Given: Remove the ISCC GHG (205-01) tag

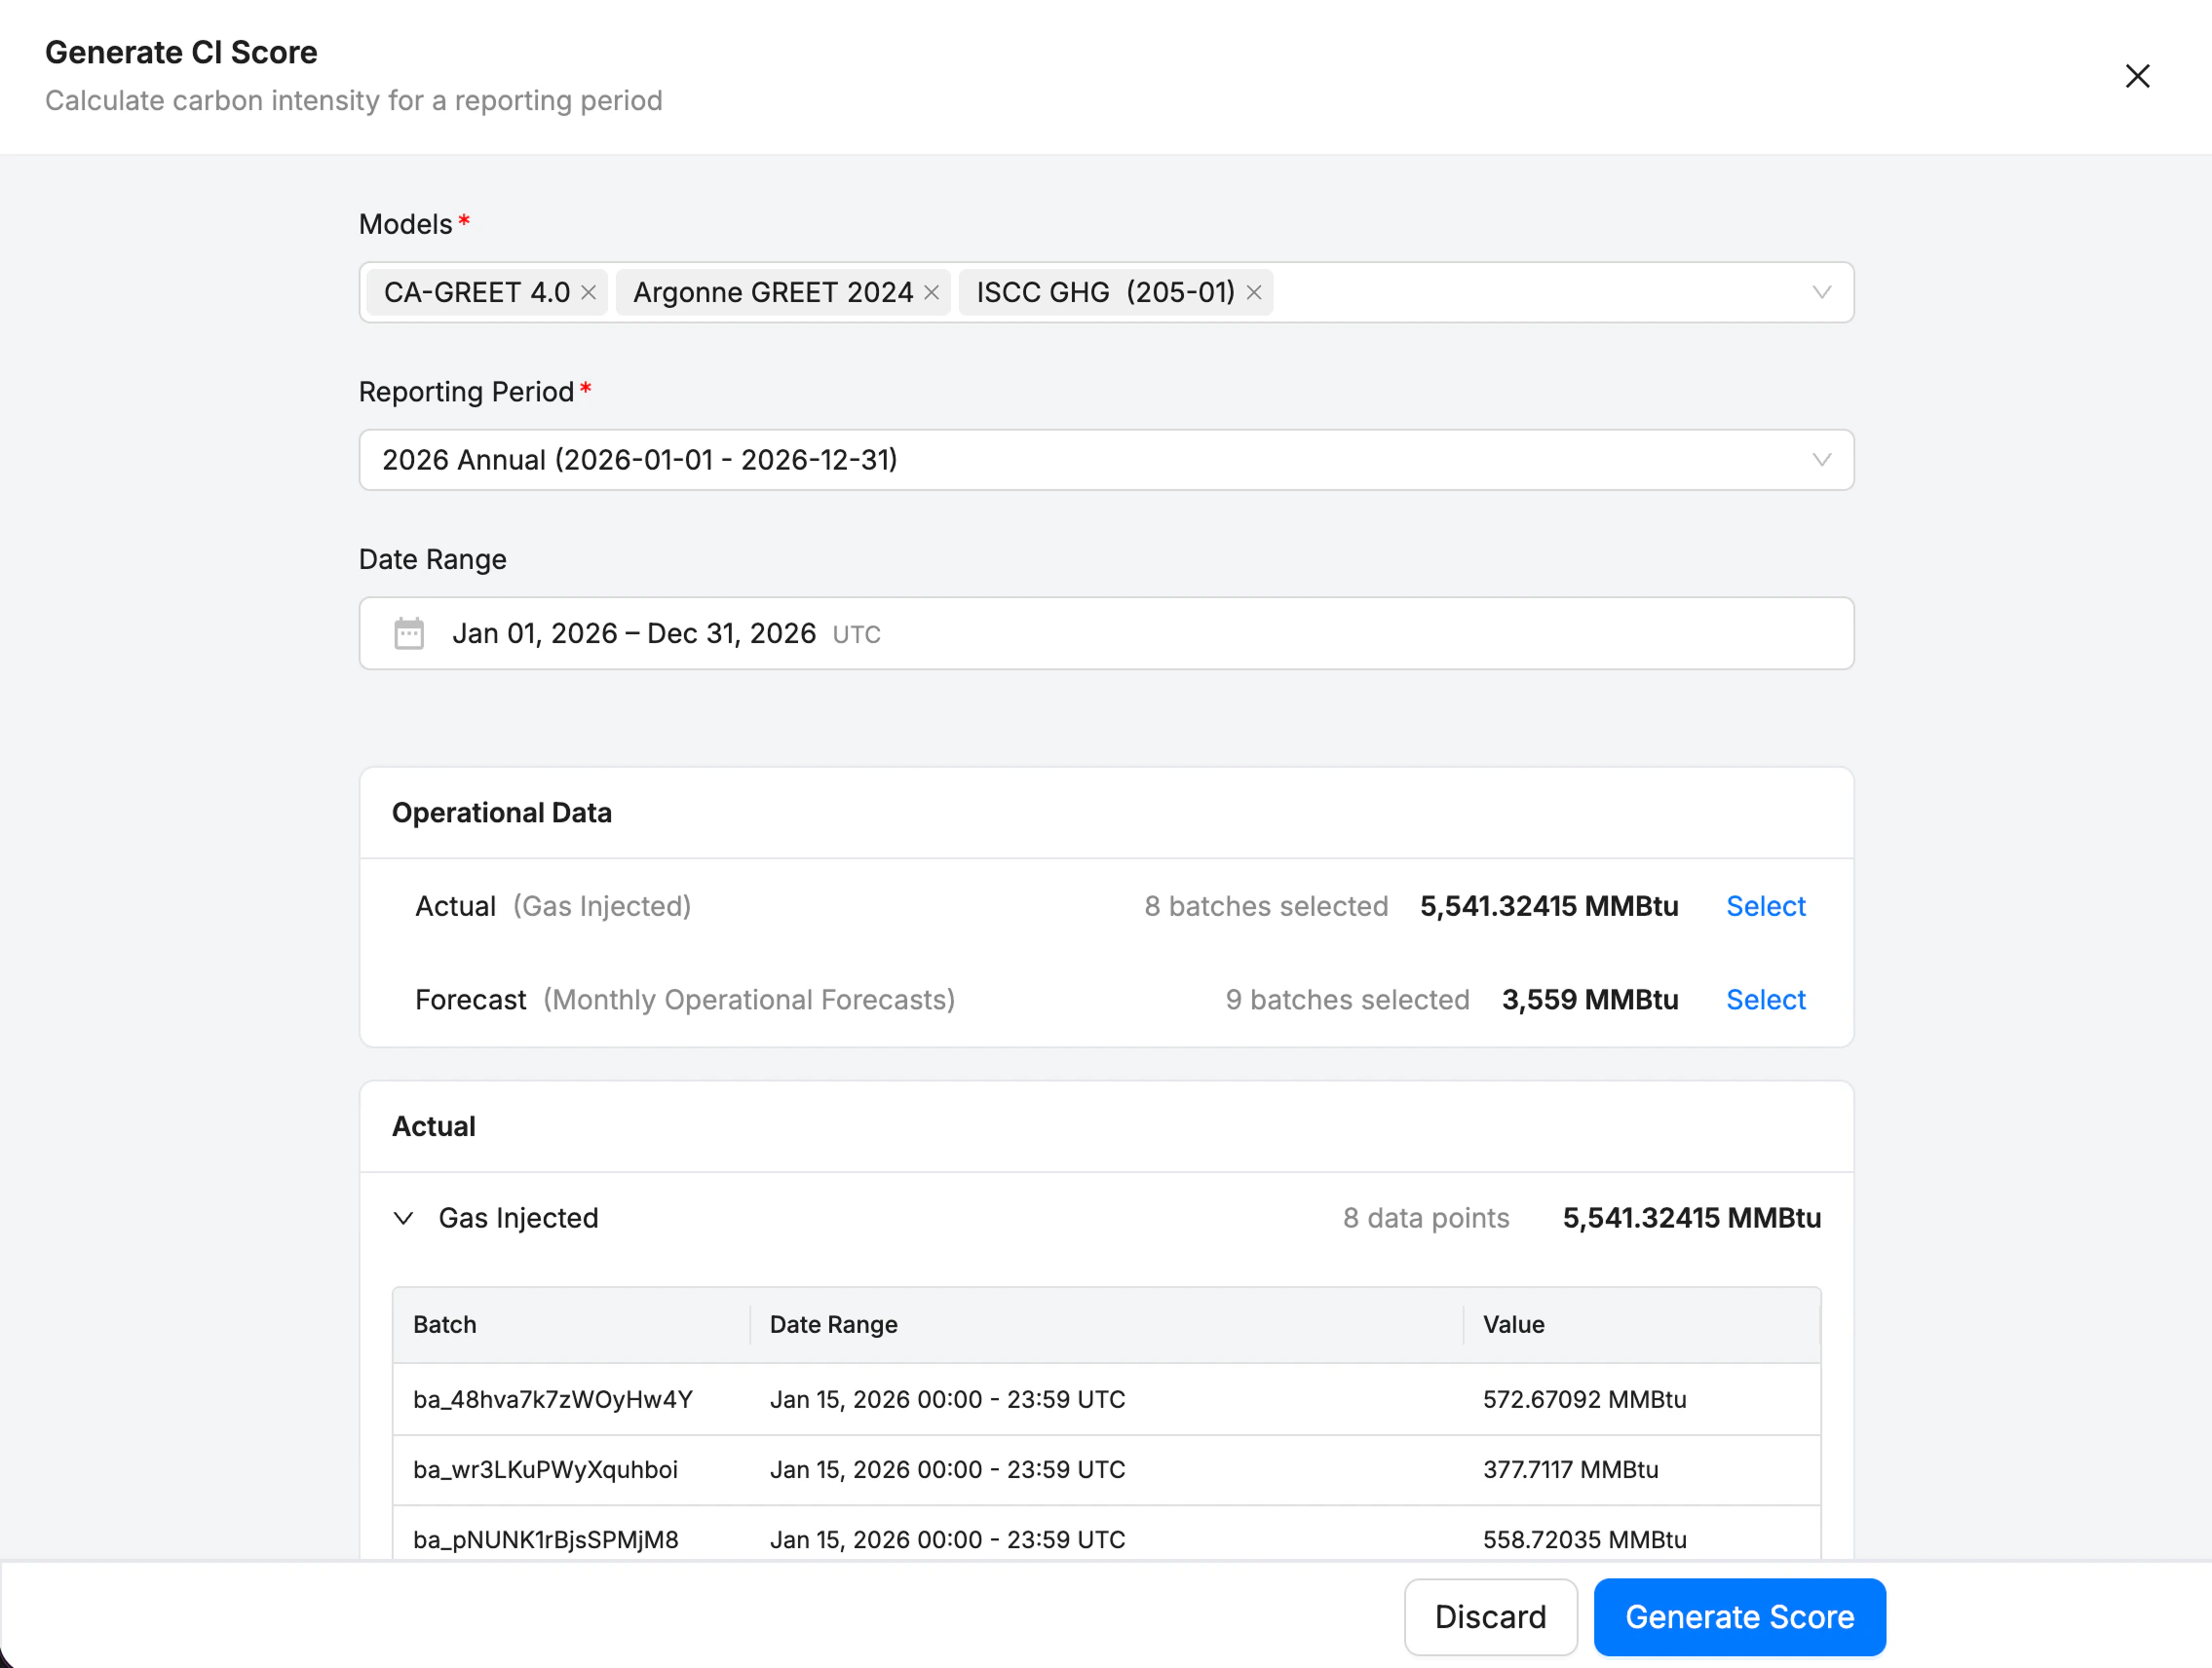Looking at the screenshot, I should point(1253,292).
